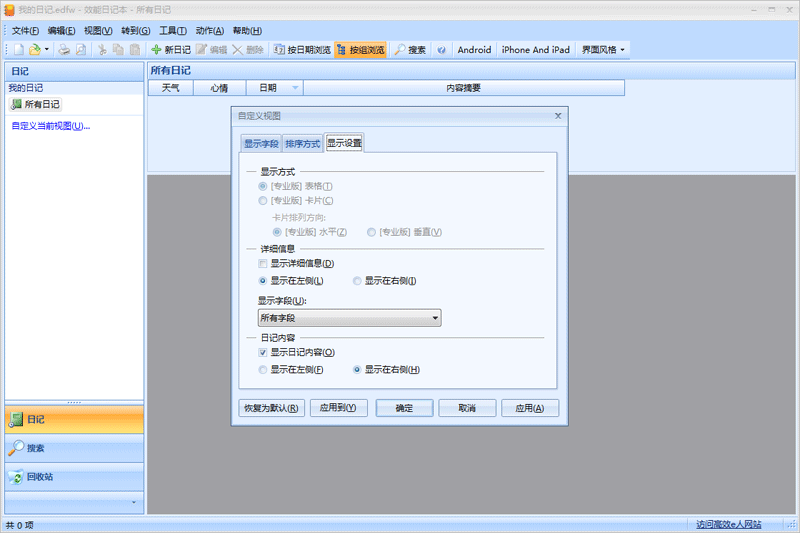This screenshot has height=533, width=800.
Task: Click the 自定义当前视图 link
Action: coord(51,126)
